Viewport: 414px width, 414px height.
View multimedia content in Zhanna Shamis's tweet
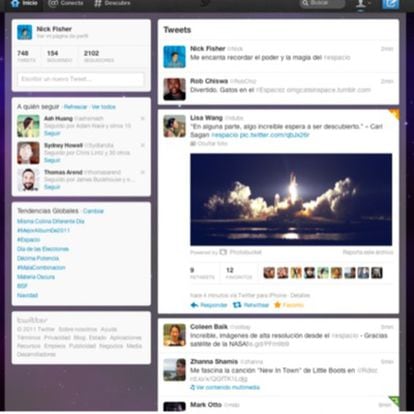[x=225, y=387]
